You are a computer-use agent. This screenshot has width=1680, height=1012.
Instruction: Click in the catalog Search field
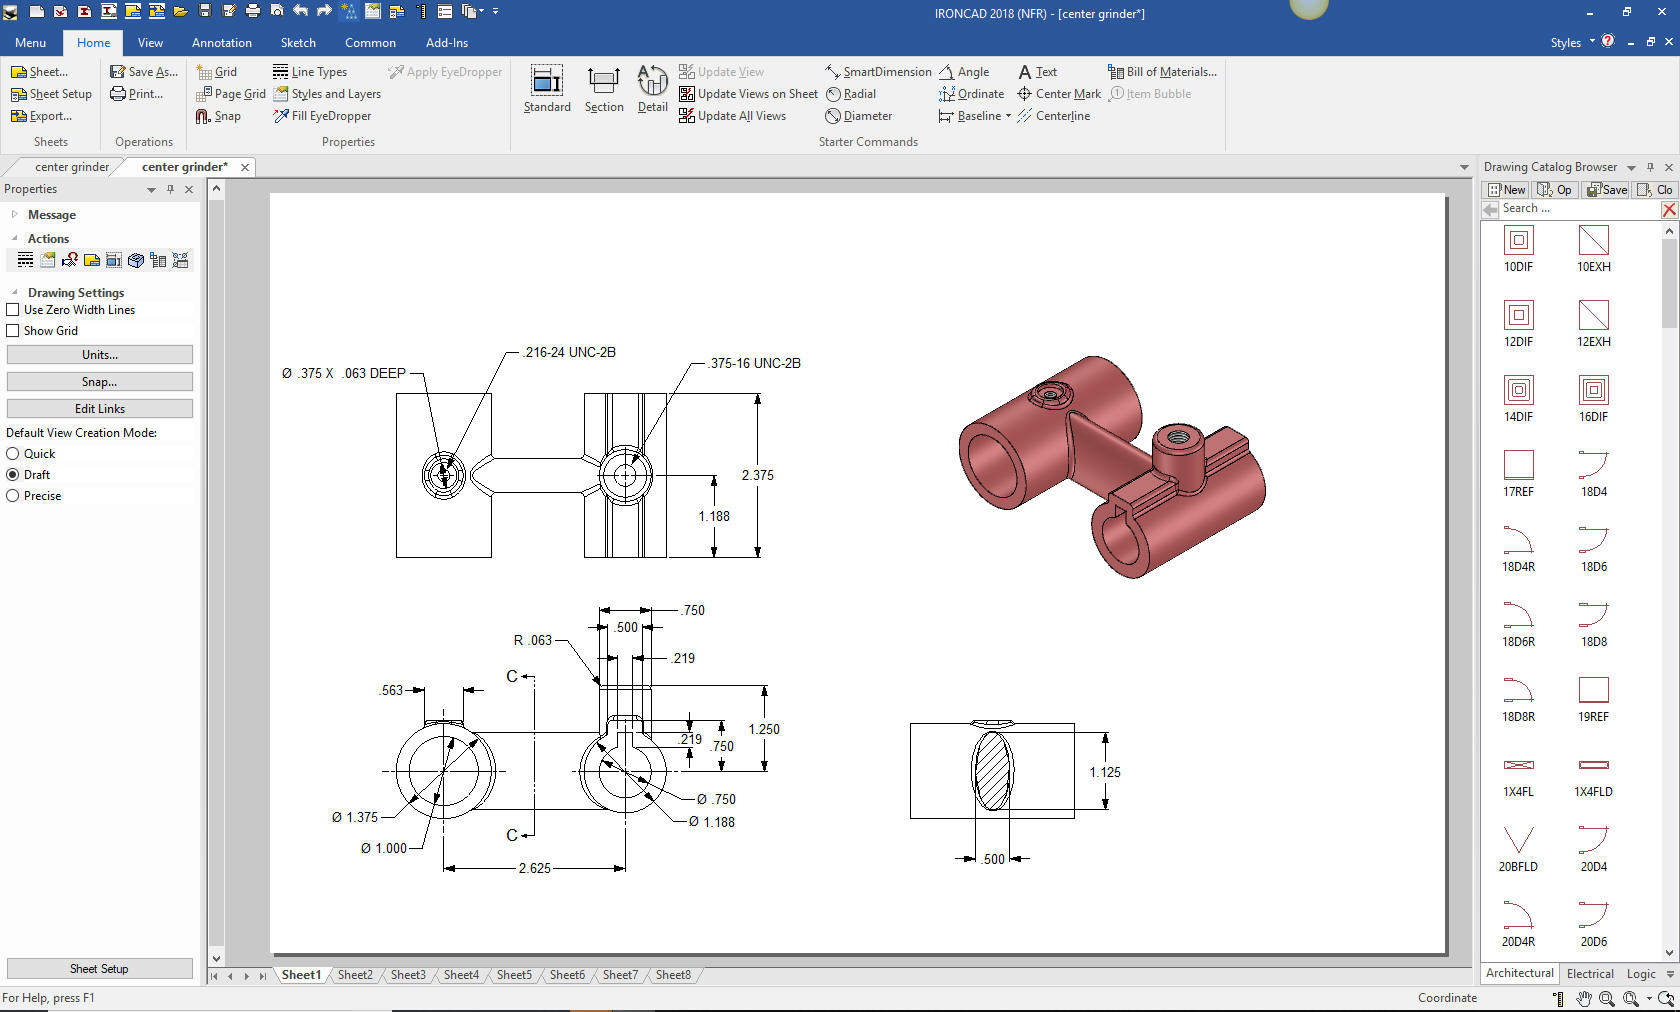(x=1578, y=209)
